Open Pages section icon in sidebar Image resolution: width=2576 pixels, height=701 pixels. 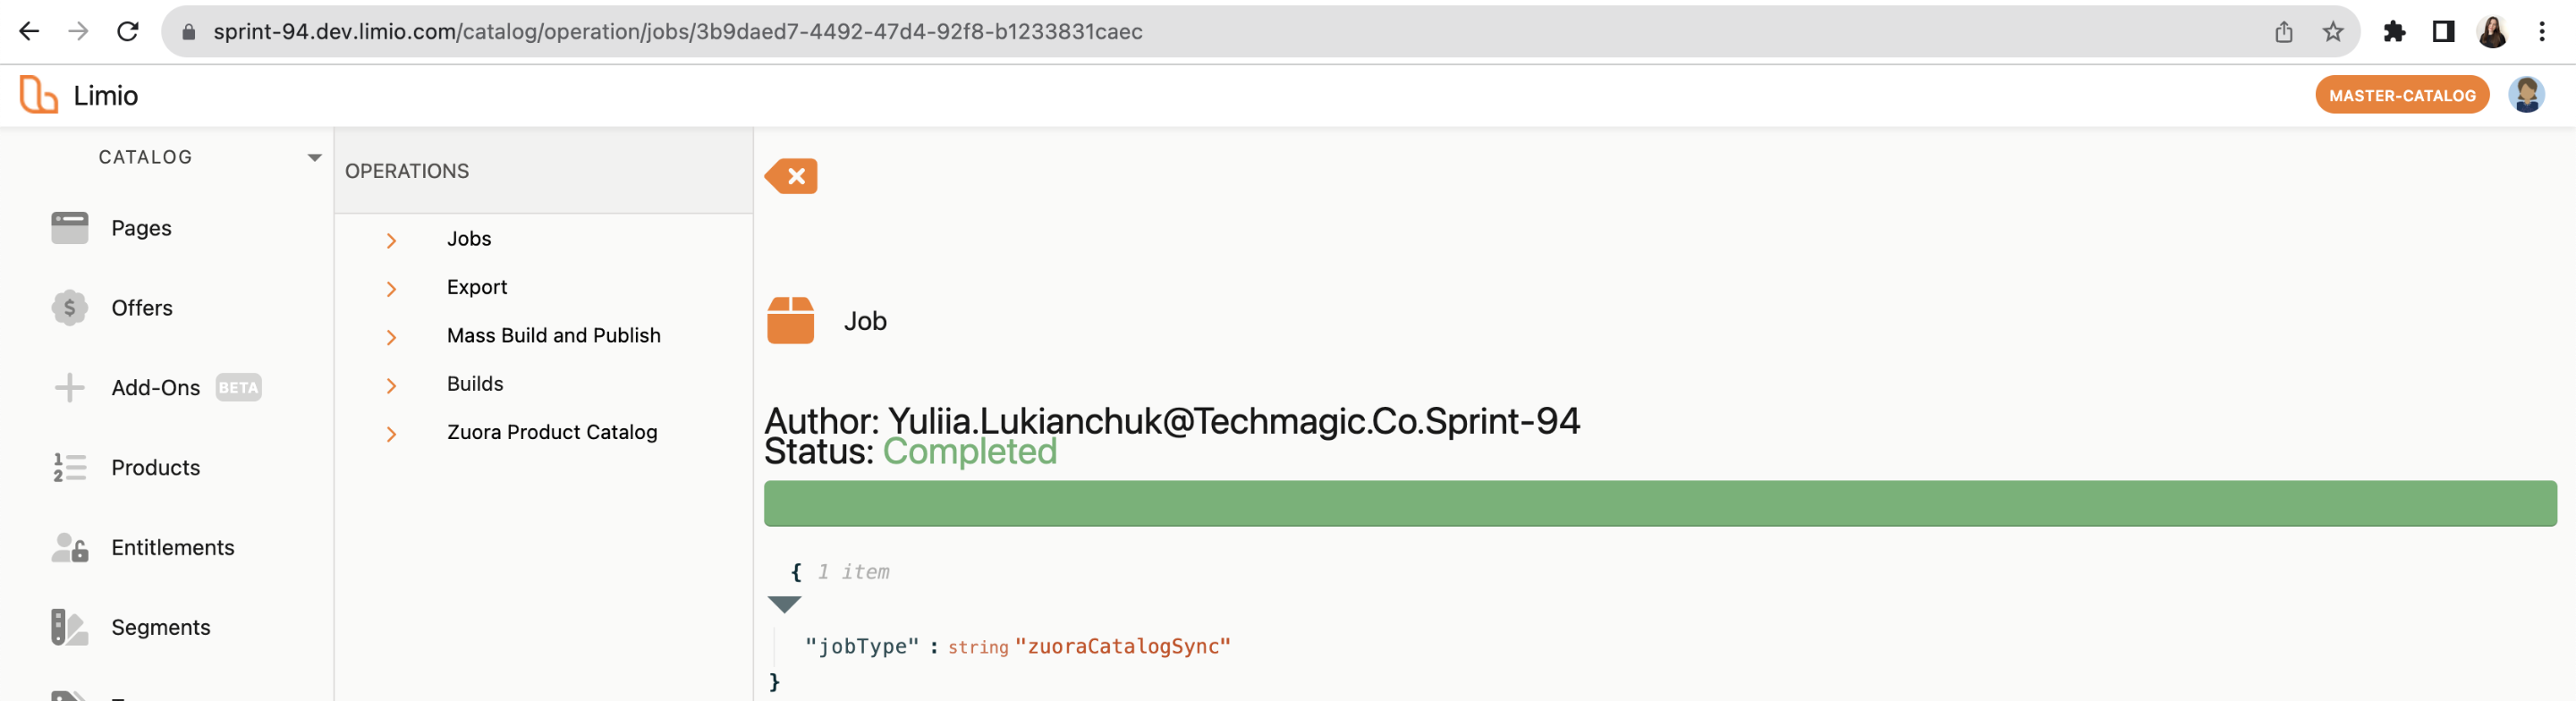pos(69,228)
